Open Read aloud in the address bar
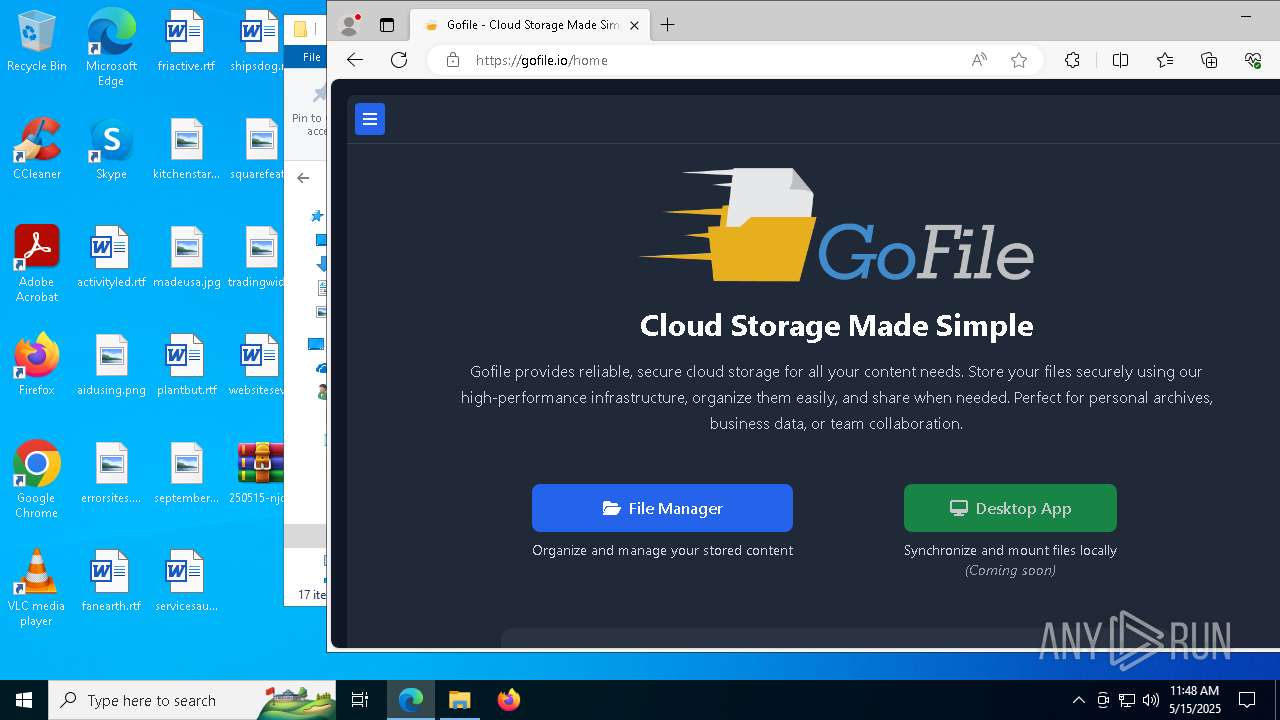This screenshot has height=720, width=1280. (979, 60)
